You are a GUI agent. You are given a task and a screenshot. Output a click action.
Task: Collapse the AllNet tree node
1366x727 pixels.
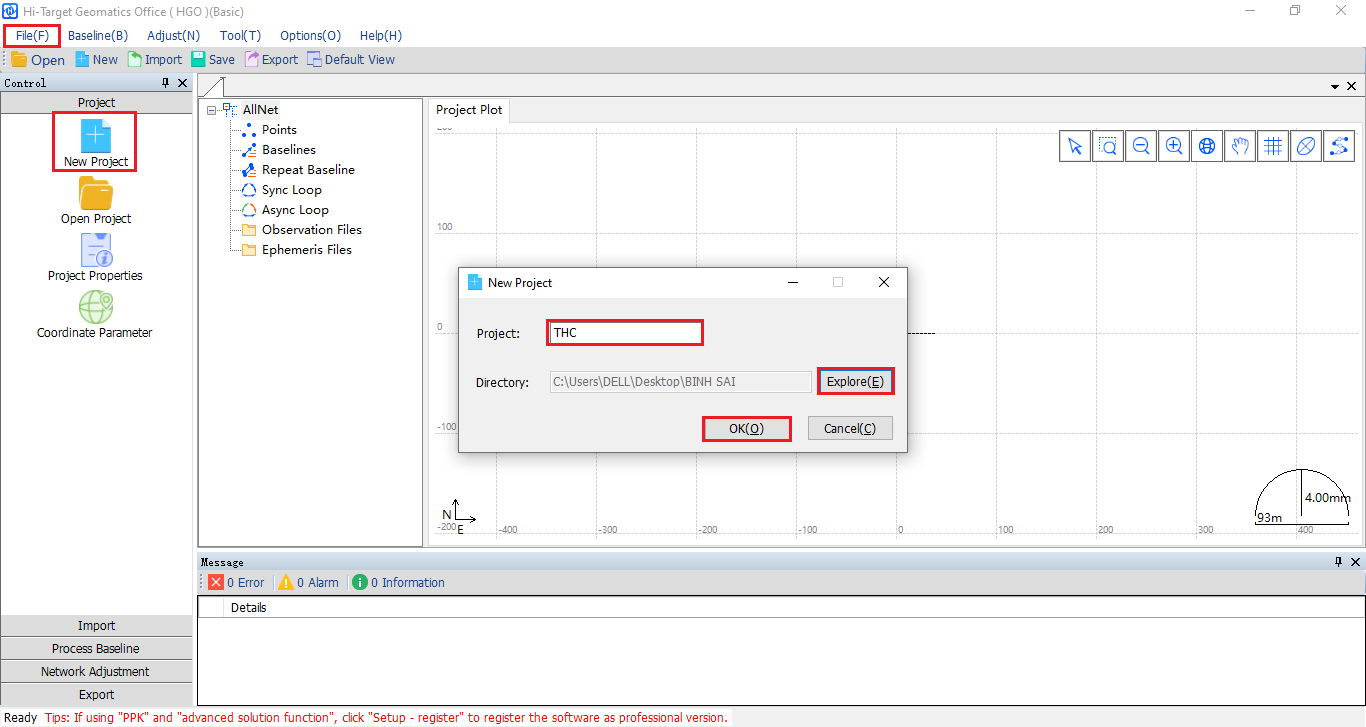click(x=212, y=110)
